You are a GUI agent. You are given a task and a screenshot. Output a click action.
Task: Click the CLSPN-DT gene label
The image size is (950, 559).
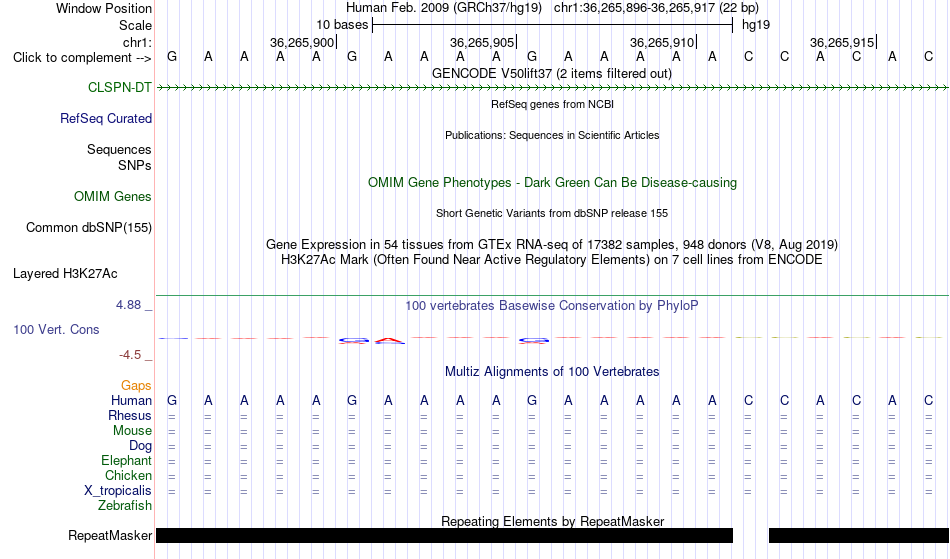pos(119,88)
